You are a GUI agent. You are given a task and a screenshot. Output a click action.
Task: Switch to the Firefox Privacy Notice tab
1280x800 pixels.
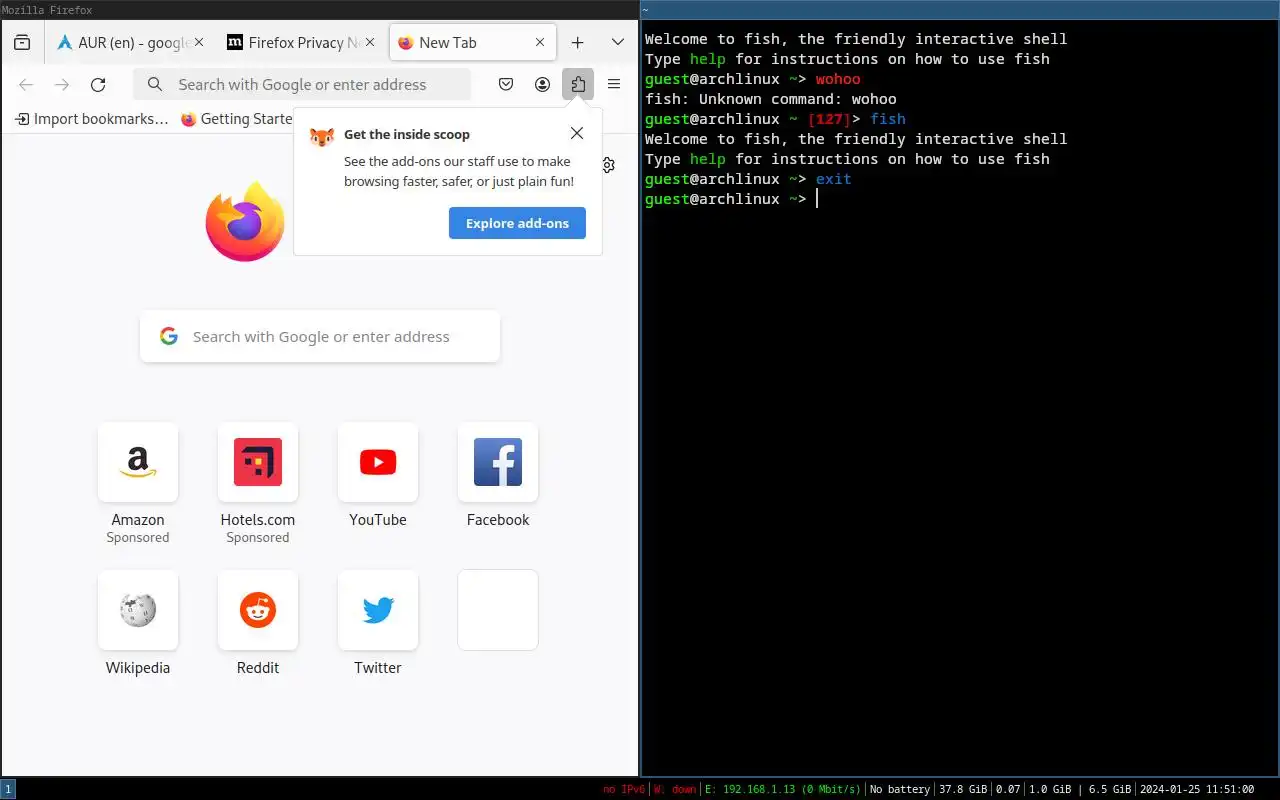(302, 43)
